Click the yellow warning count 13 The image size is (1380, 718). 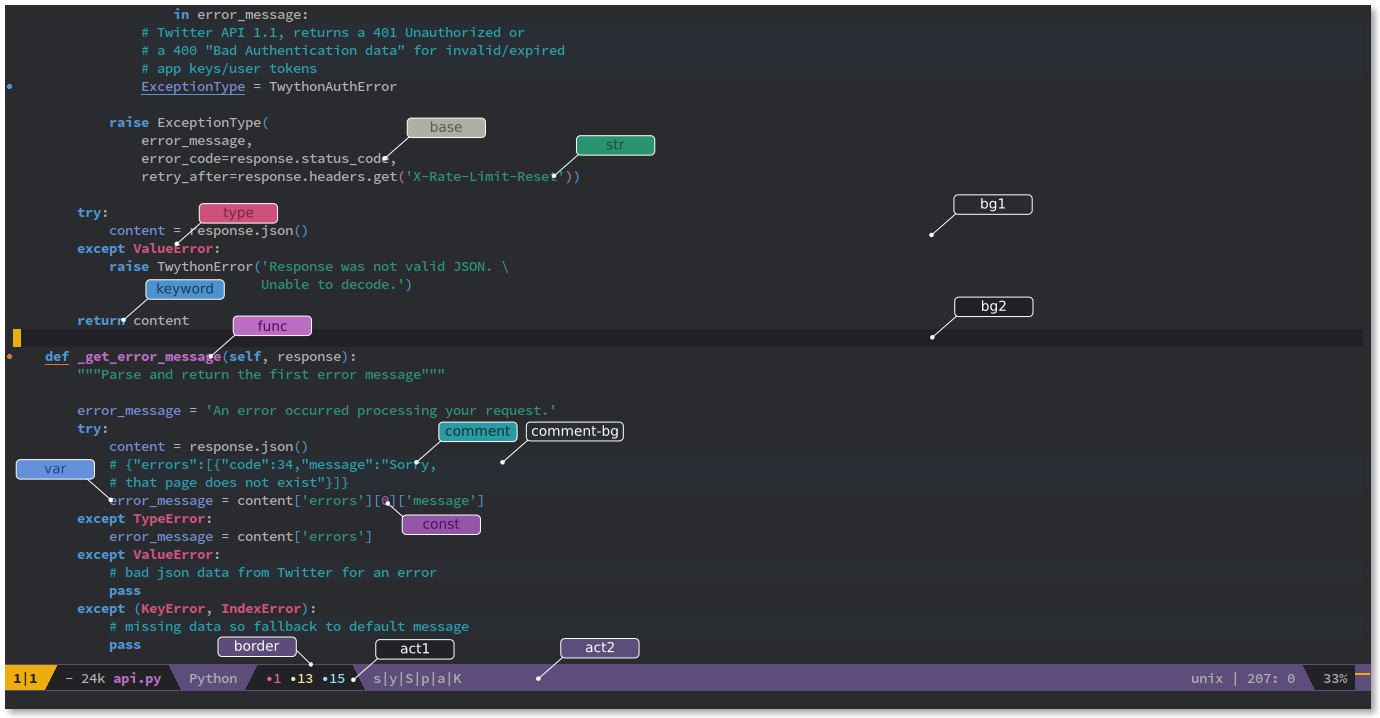[x=301, y=679]
